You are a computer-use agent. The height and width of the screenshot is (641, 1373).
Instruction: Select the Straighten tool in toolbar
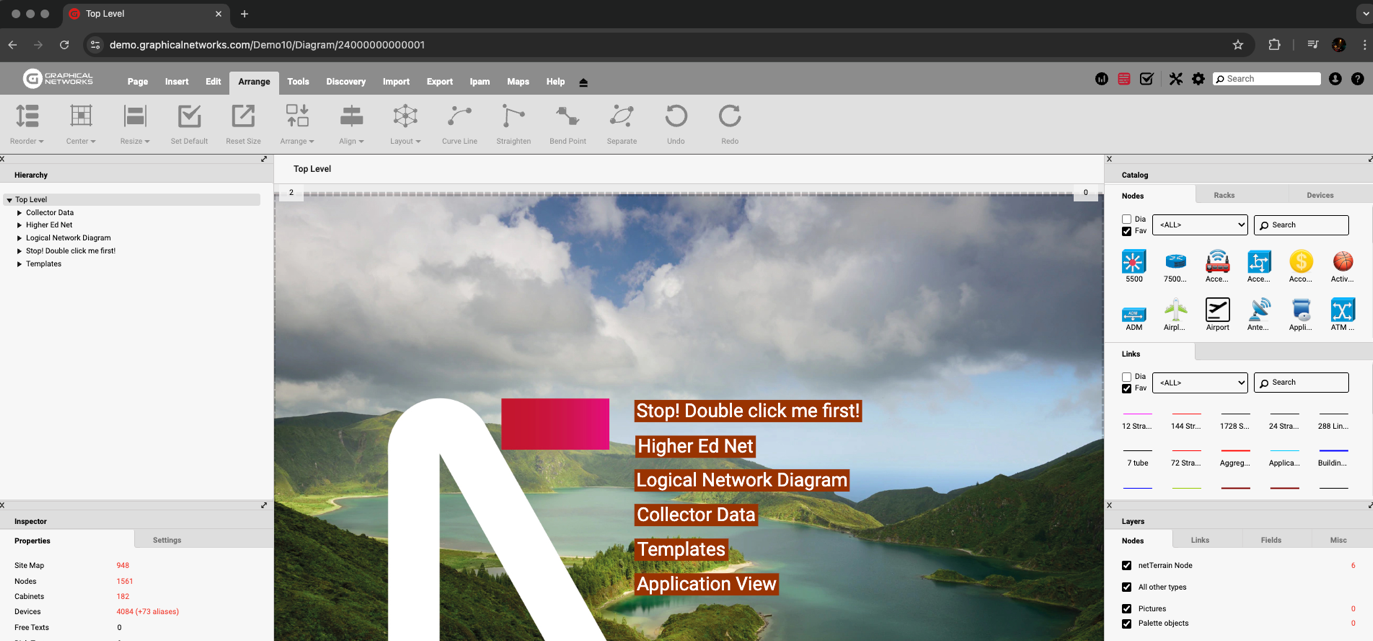[x=513, y=117]
